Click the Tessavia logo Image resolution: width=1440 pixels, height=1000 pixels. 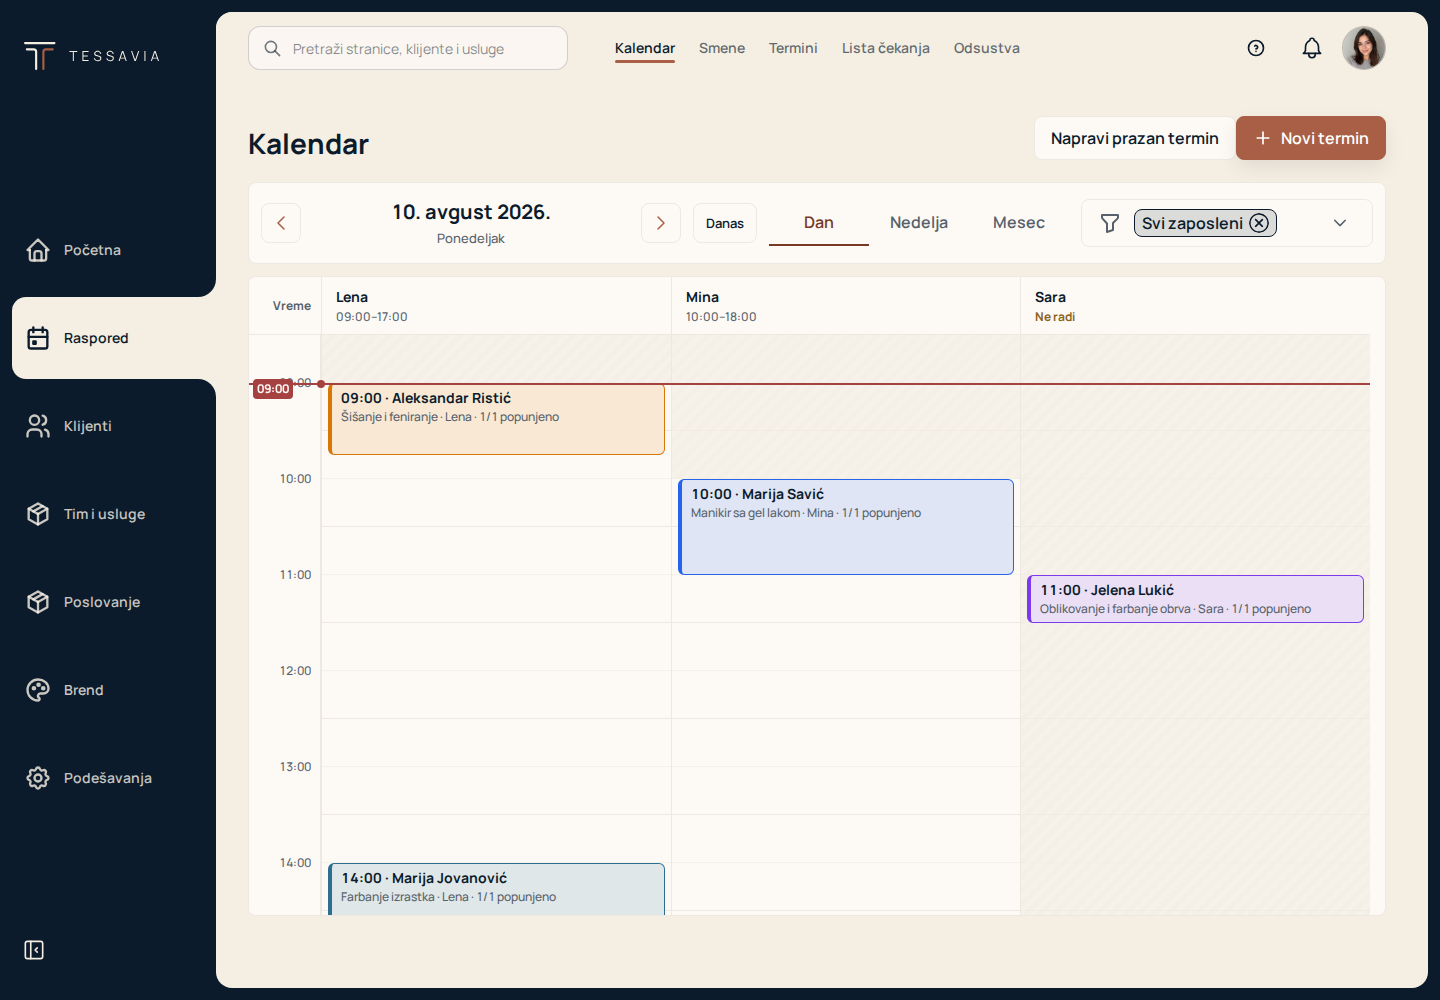point(92,56)
